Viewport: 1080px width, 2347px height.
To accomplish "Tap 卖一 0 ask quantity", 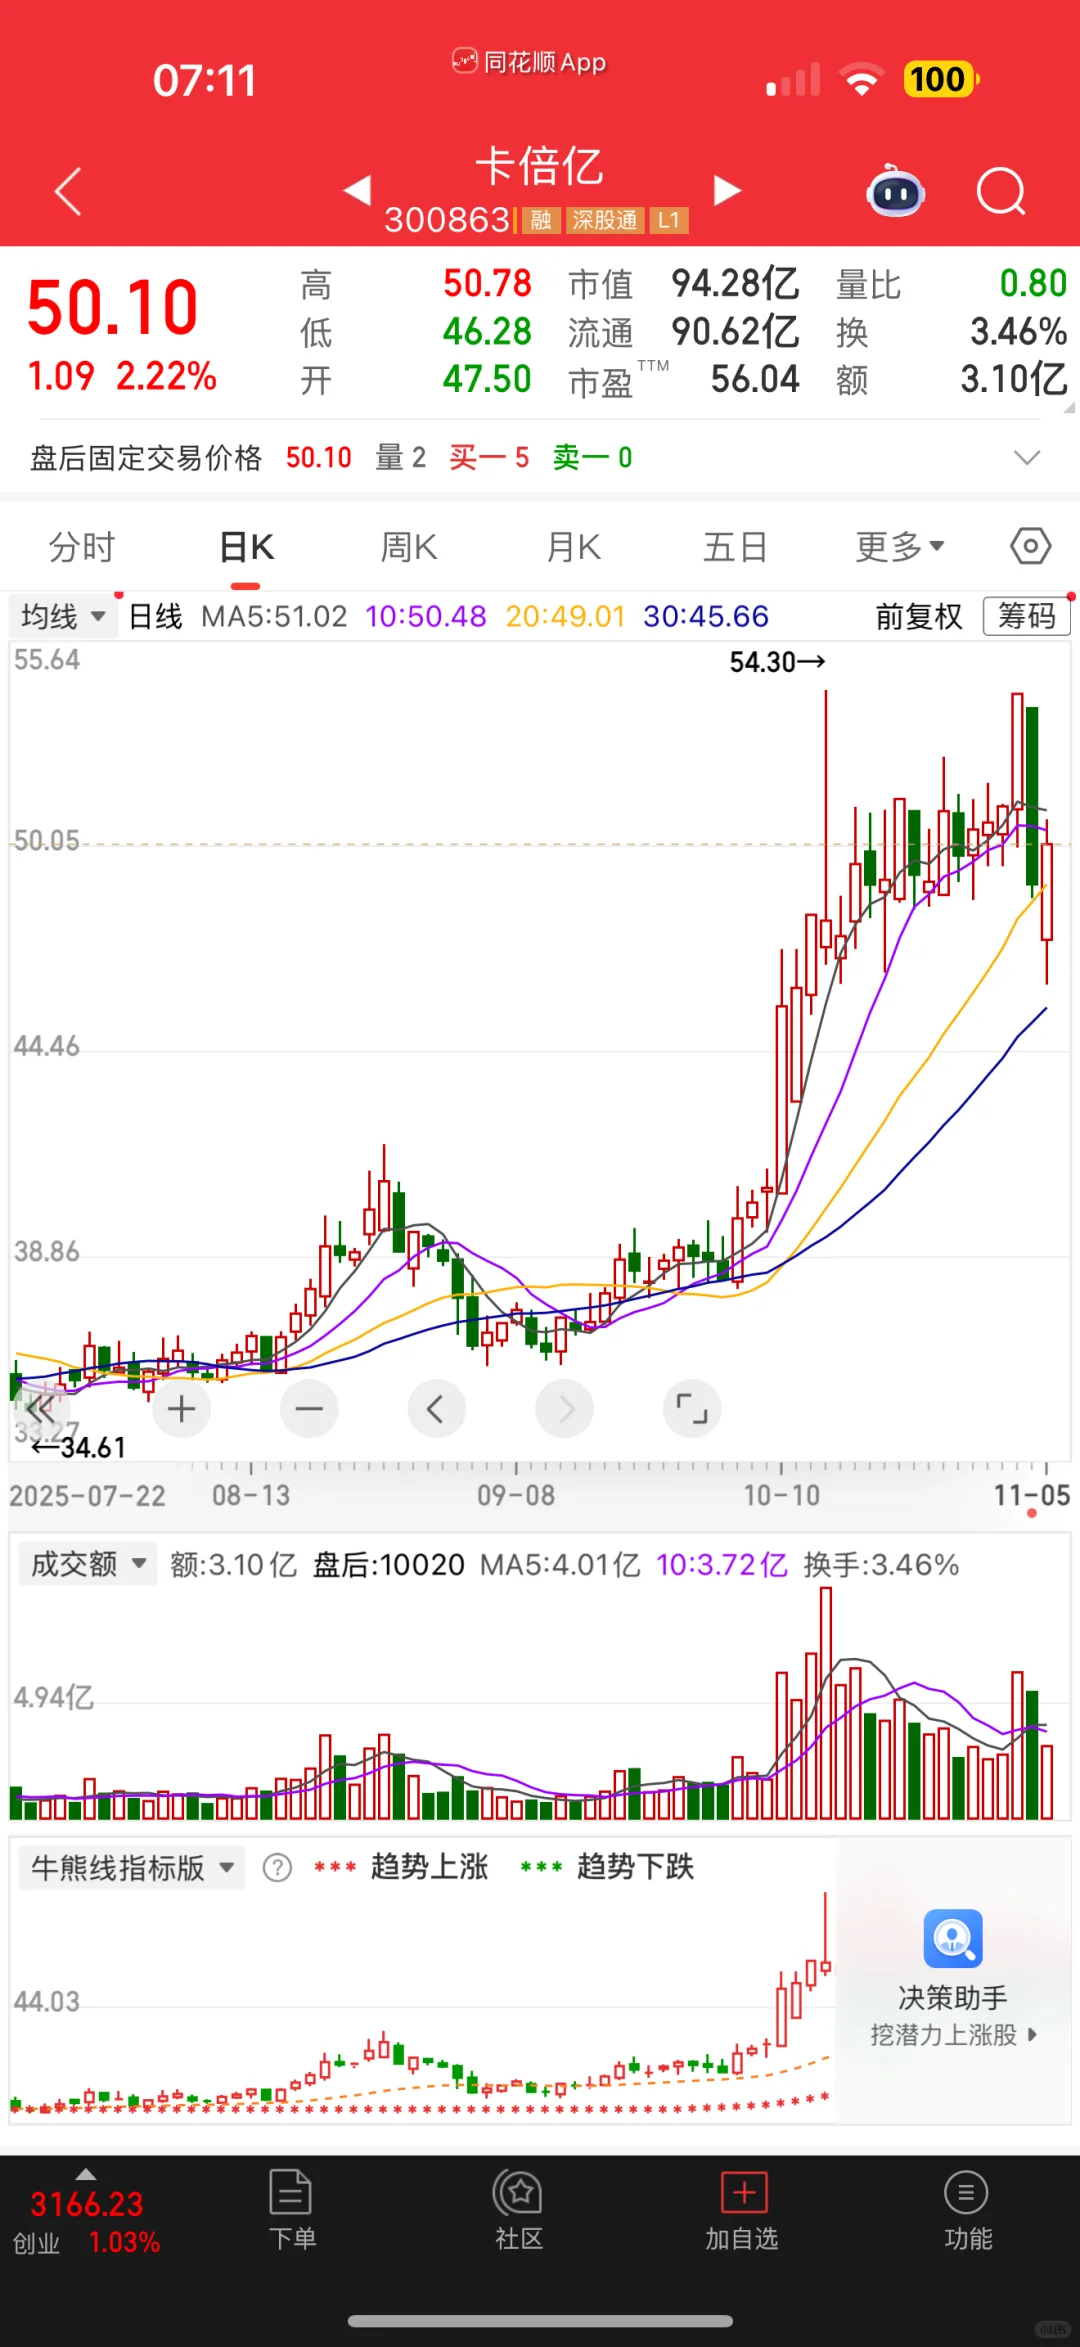I will coord(592,458).
